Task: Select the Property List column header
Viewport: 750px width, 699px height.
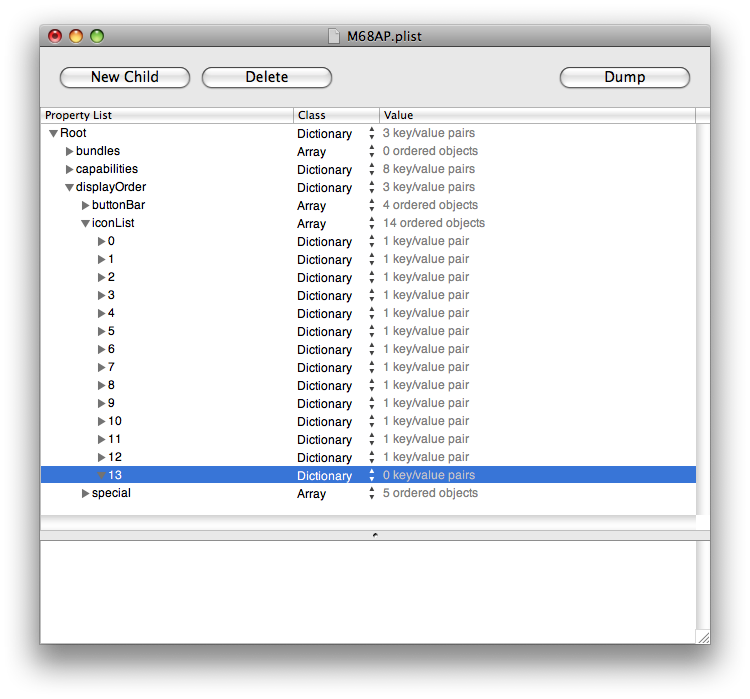Action: 167,115
